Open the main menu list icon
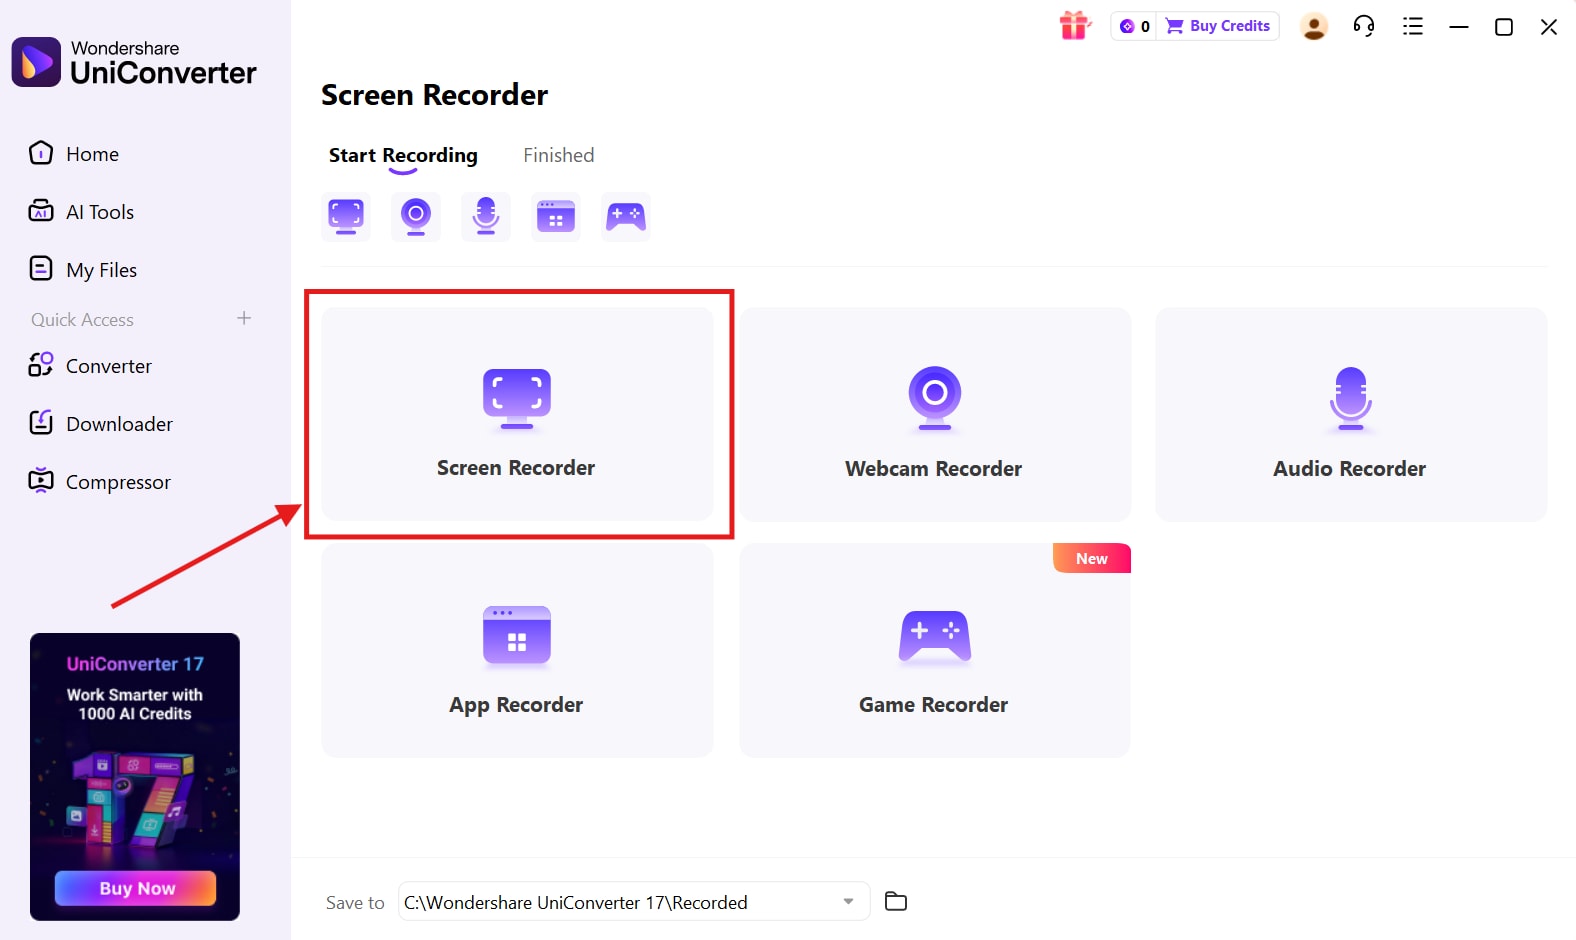The width and height of the screenshot is (1576, 940). [x=1413, y=26]
